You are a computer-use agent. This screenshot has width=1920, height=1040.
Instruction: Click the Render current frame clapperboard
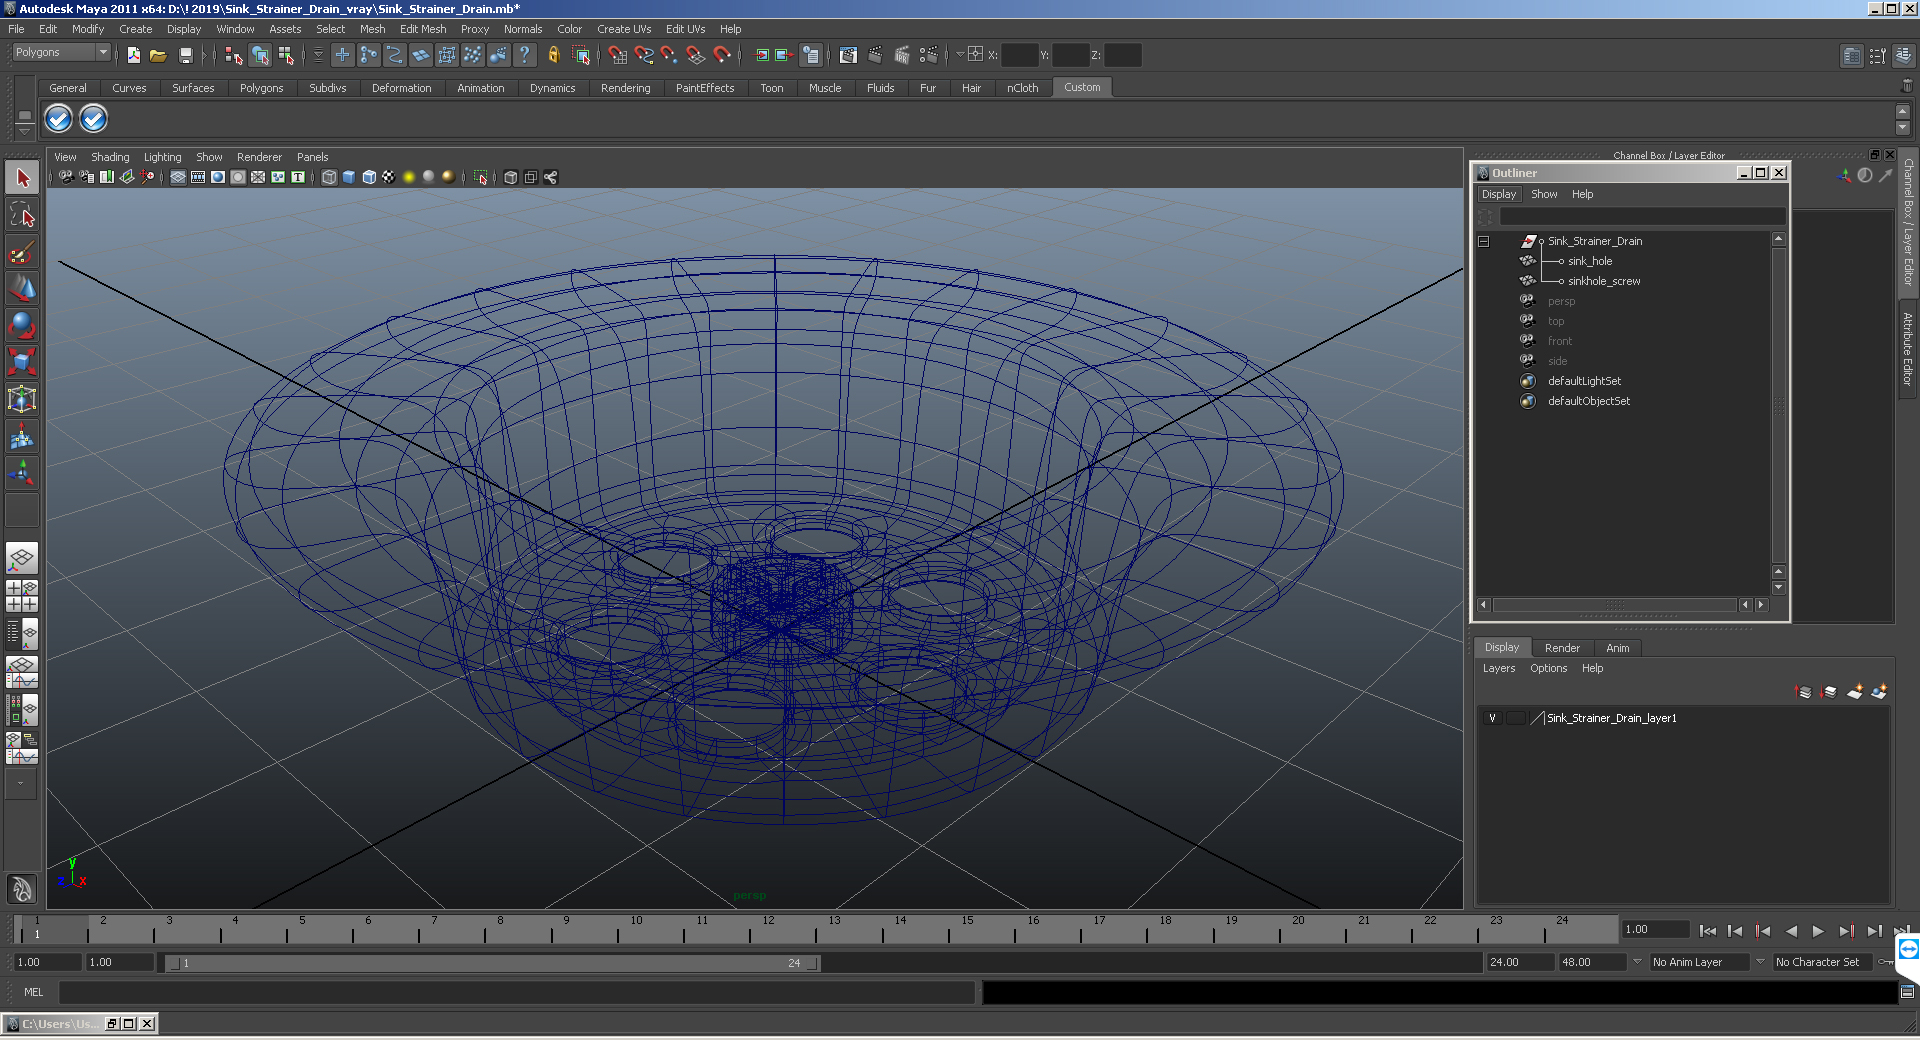[875, 55]
